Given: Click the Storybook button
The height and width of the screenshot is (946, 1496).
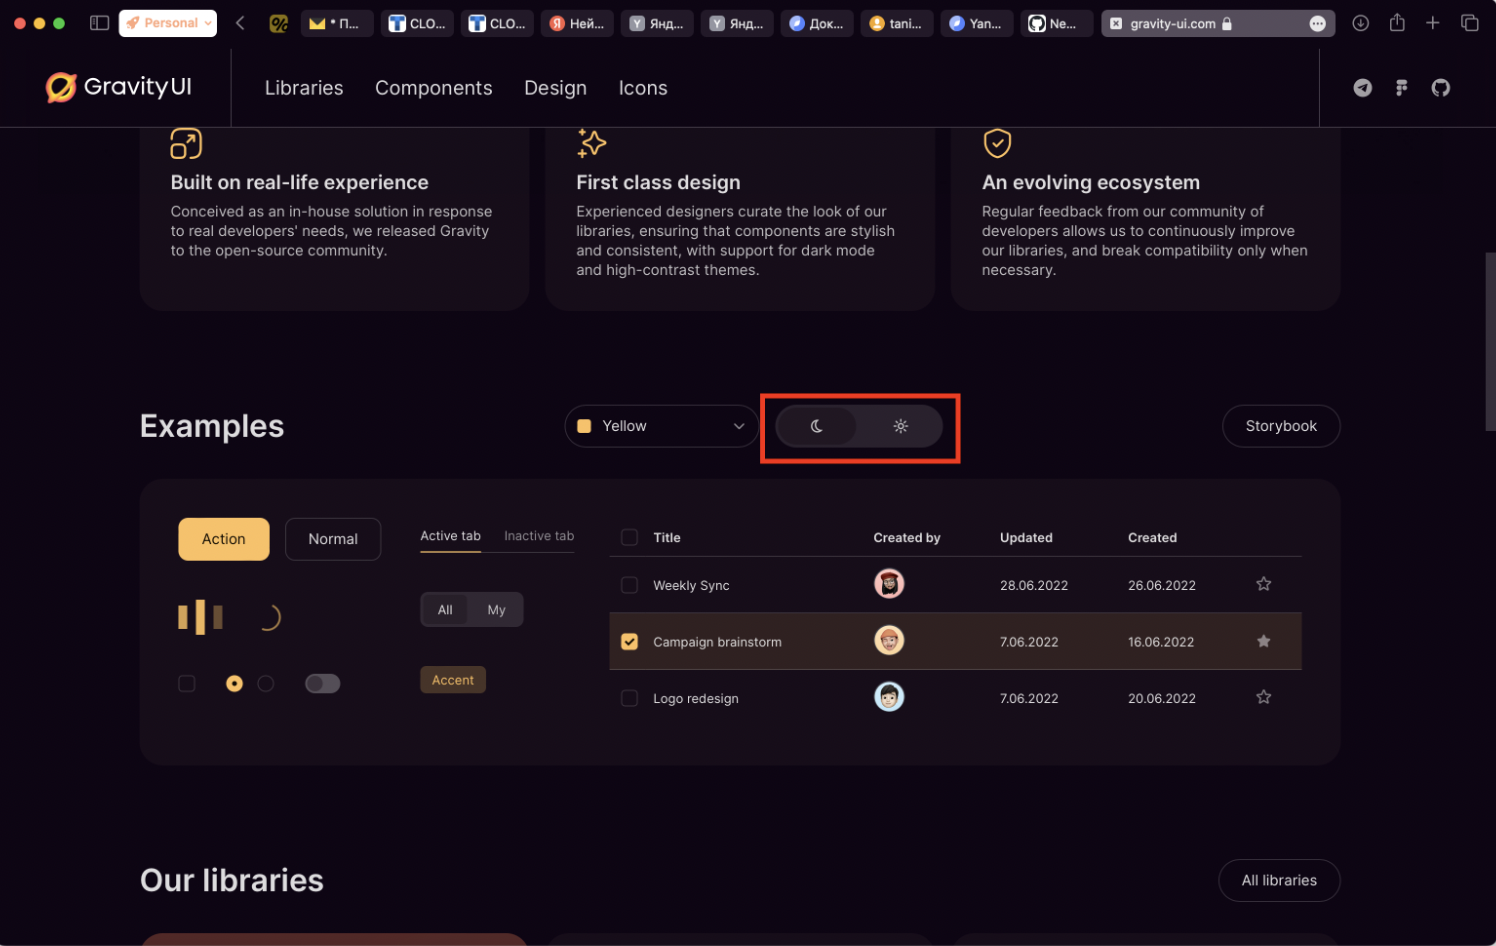Looking at the screenshot, I should (x=1280, y=426).
